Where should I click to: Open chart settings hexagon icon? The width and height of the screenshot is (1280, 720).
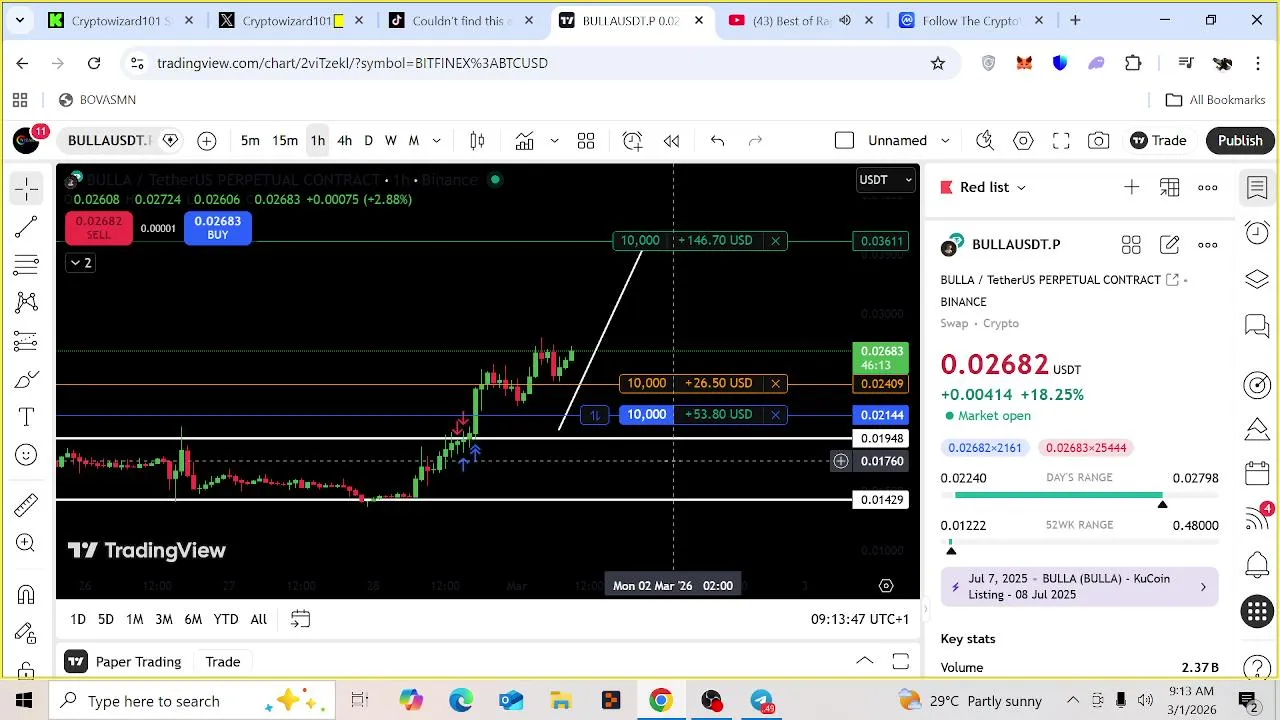(x=1023, y=141)
